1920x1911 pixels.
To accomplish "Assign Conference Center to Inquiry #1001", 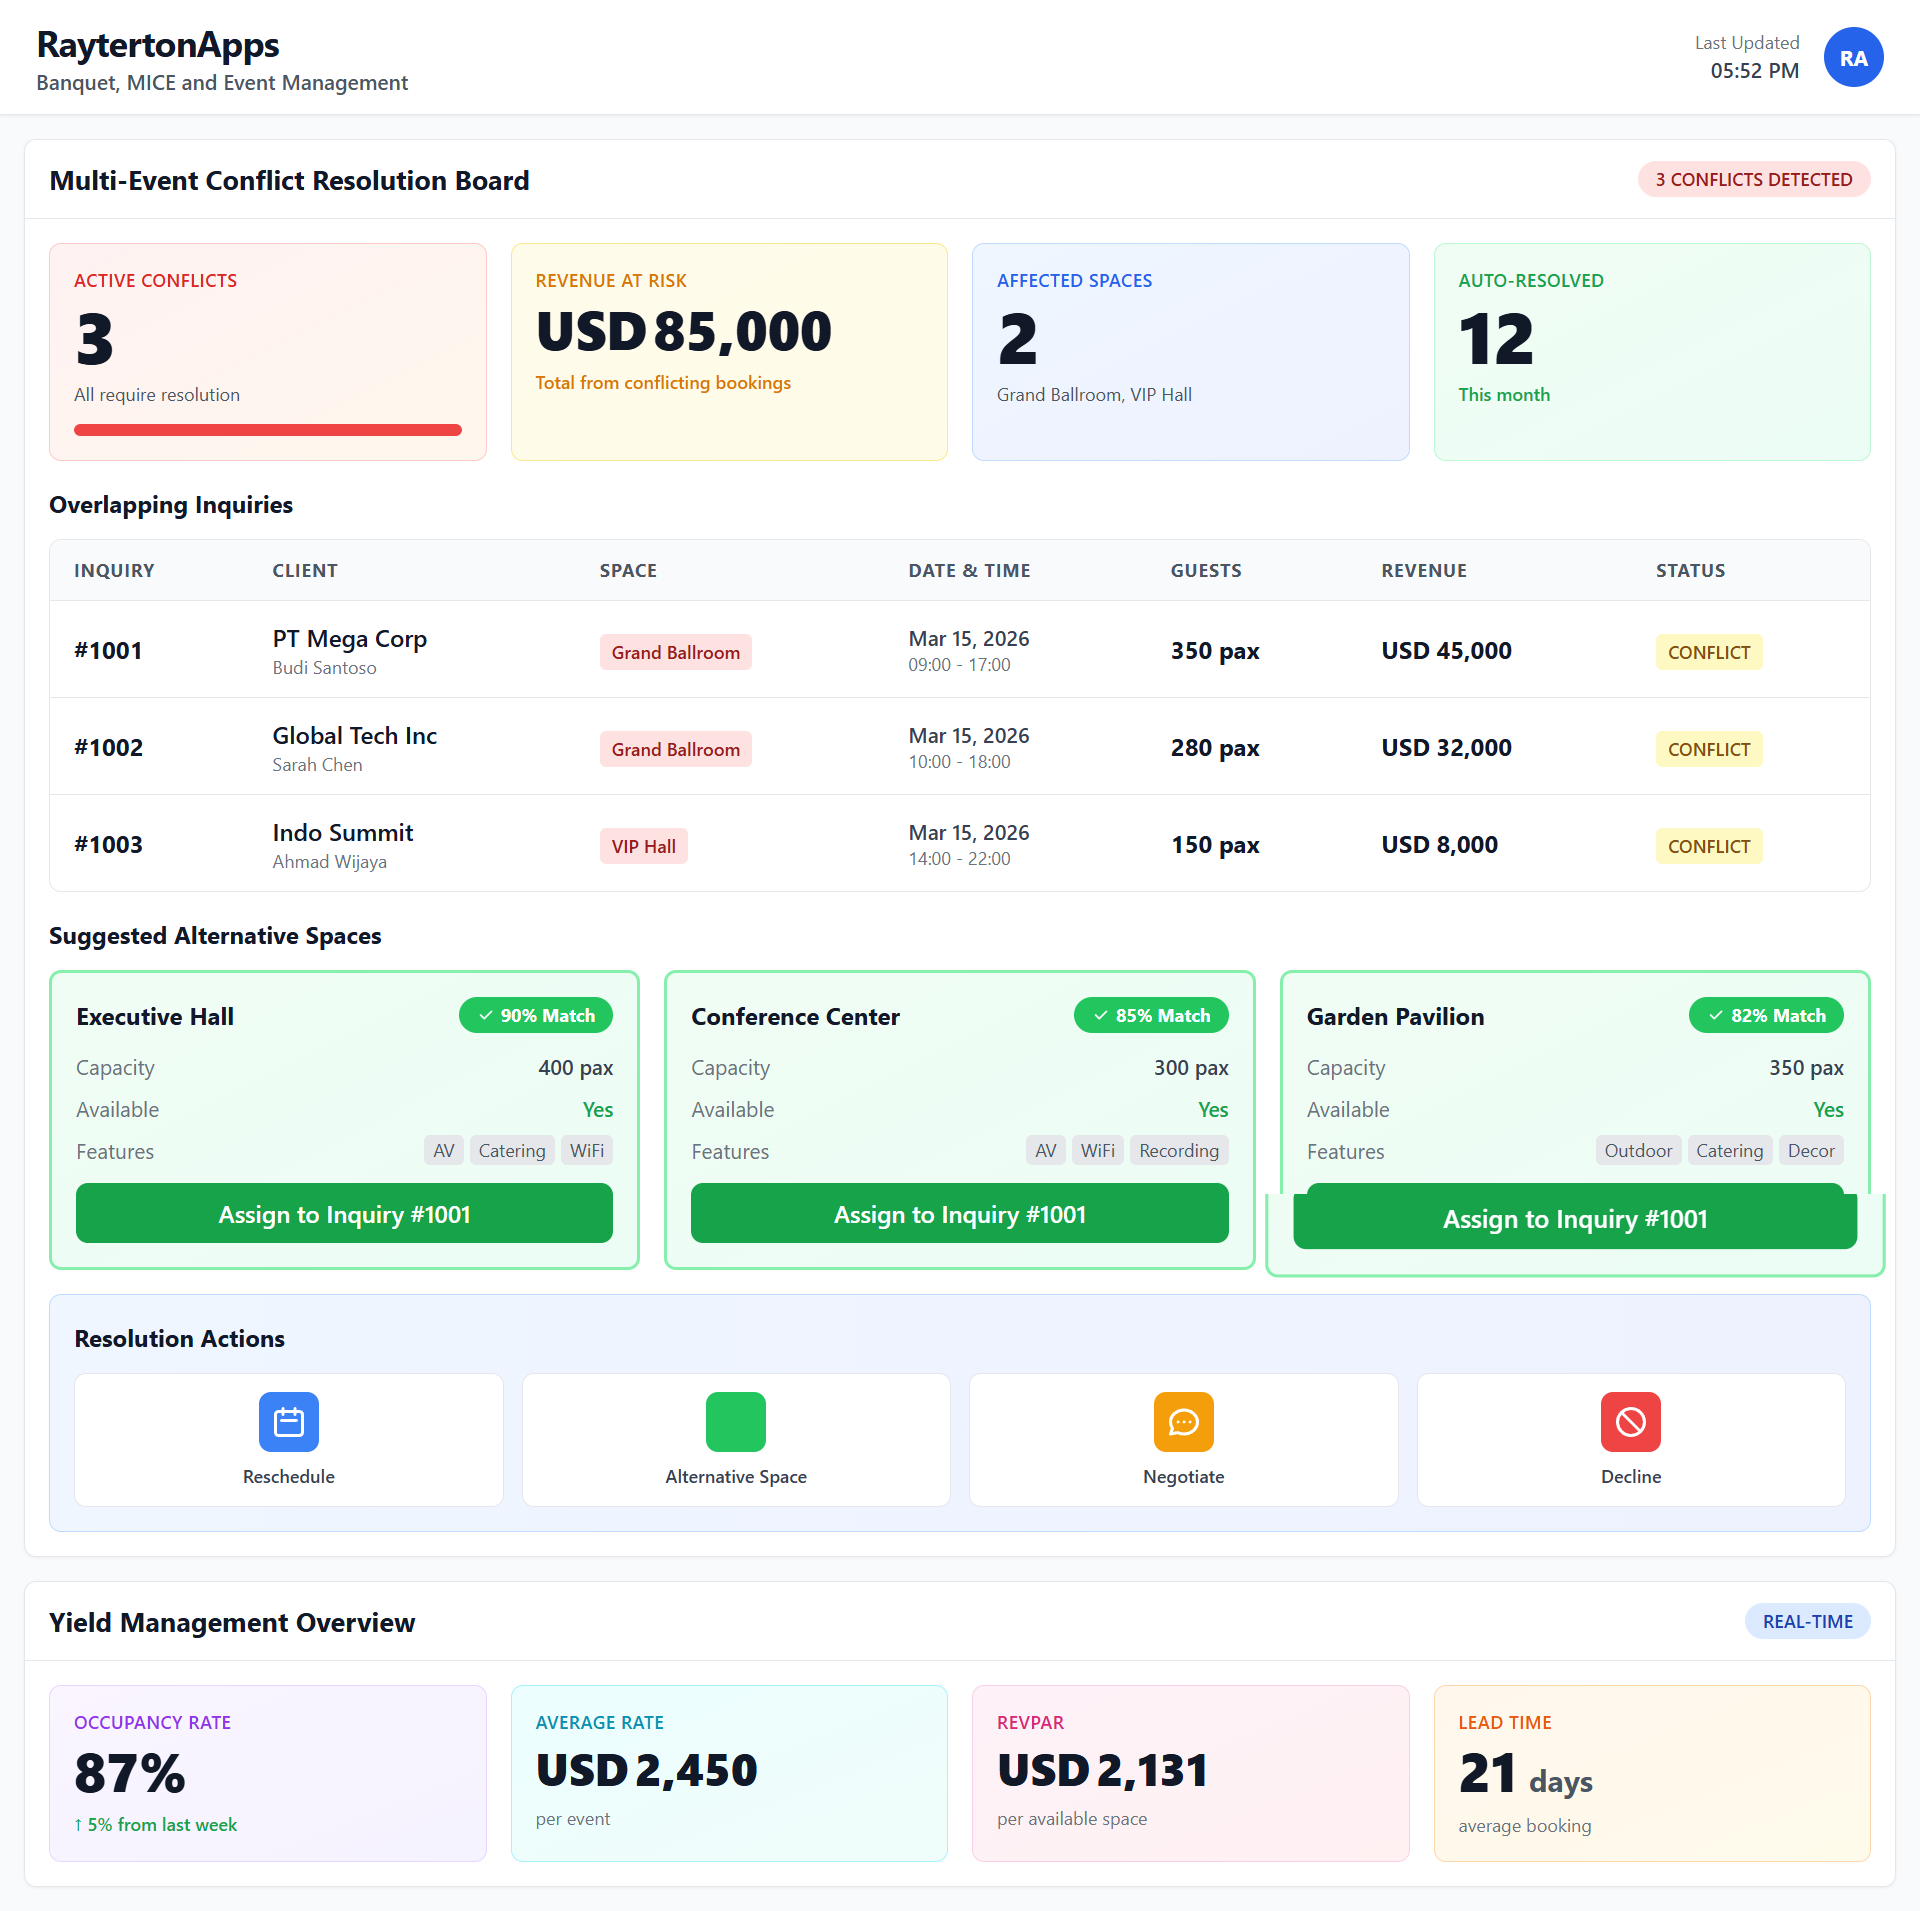I will (958, 1213).
